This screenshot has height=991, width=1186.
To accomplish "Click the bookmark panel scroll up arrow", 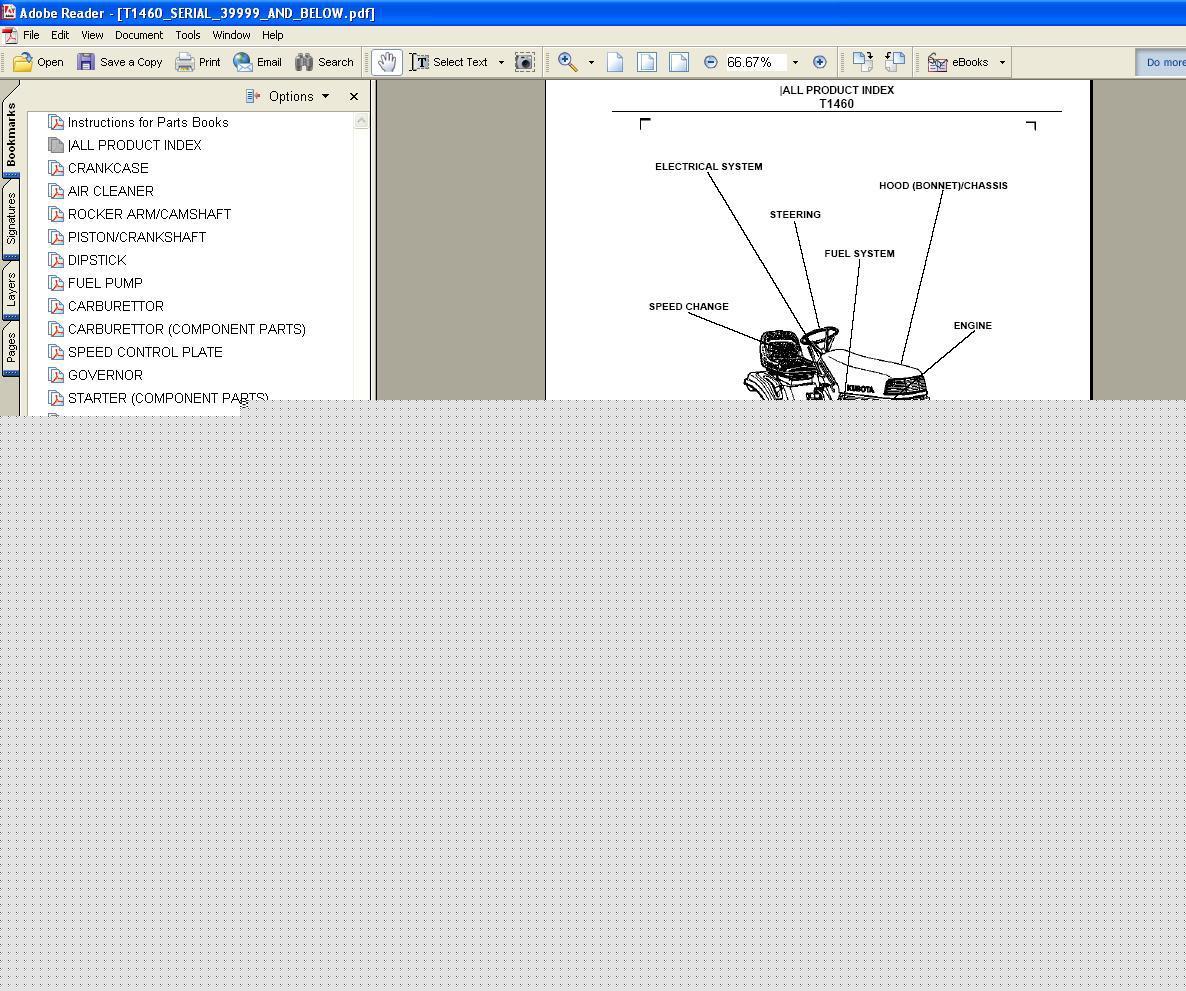I will tap(361, 121).
